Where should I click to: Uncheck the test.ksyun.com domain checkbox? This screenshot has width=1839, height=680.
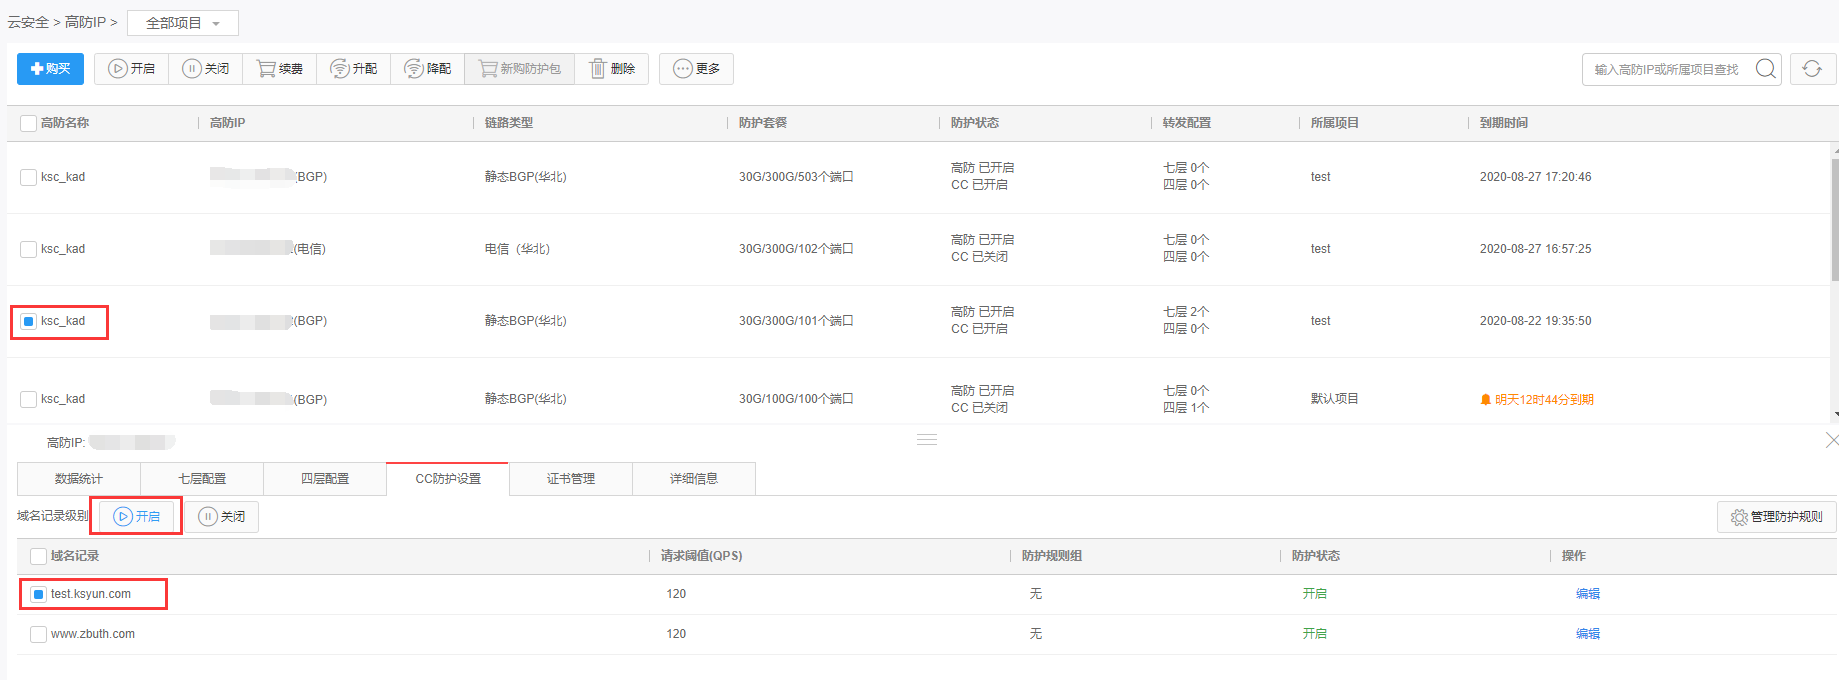(39, 595)
